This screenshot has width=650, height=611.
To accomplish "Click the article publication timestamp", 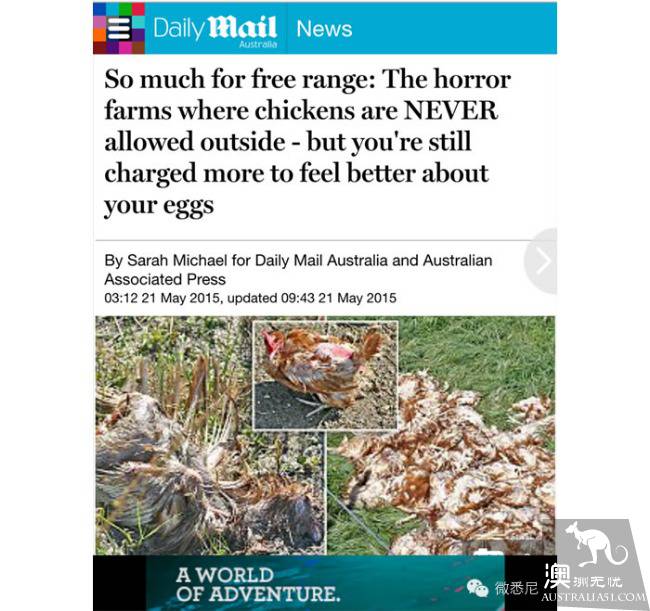I will tap(250, 298).
